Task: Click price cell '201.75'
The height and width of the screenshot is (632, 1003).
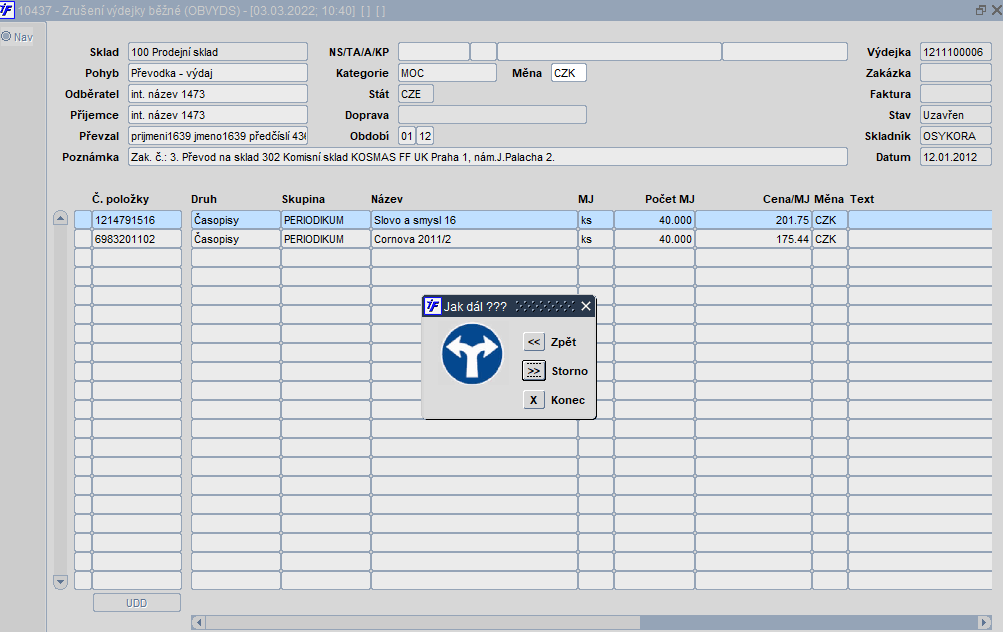Action: (754, 220)
